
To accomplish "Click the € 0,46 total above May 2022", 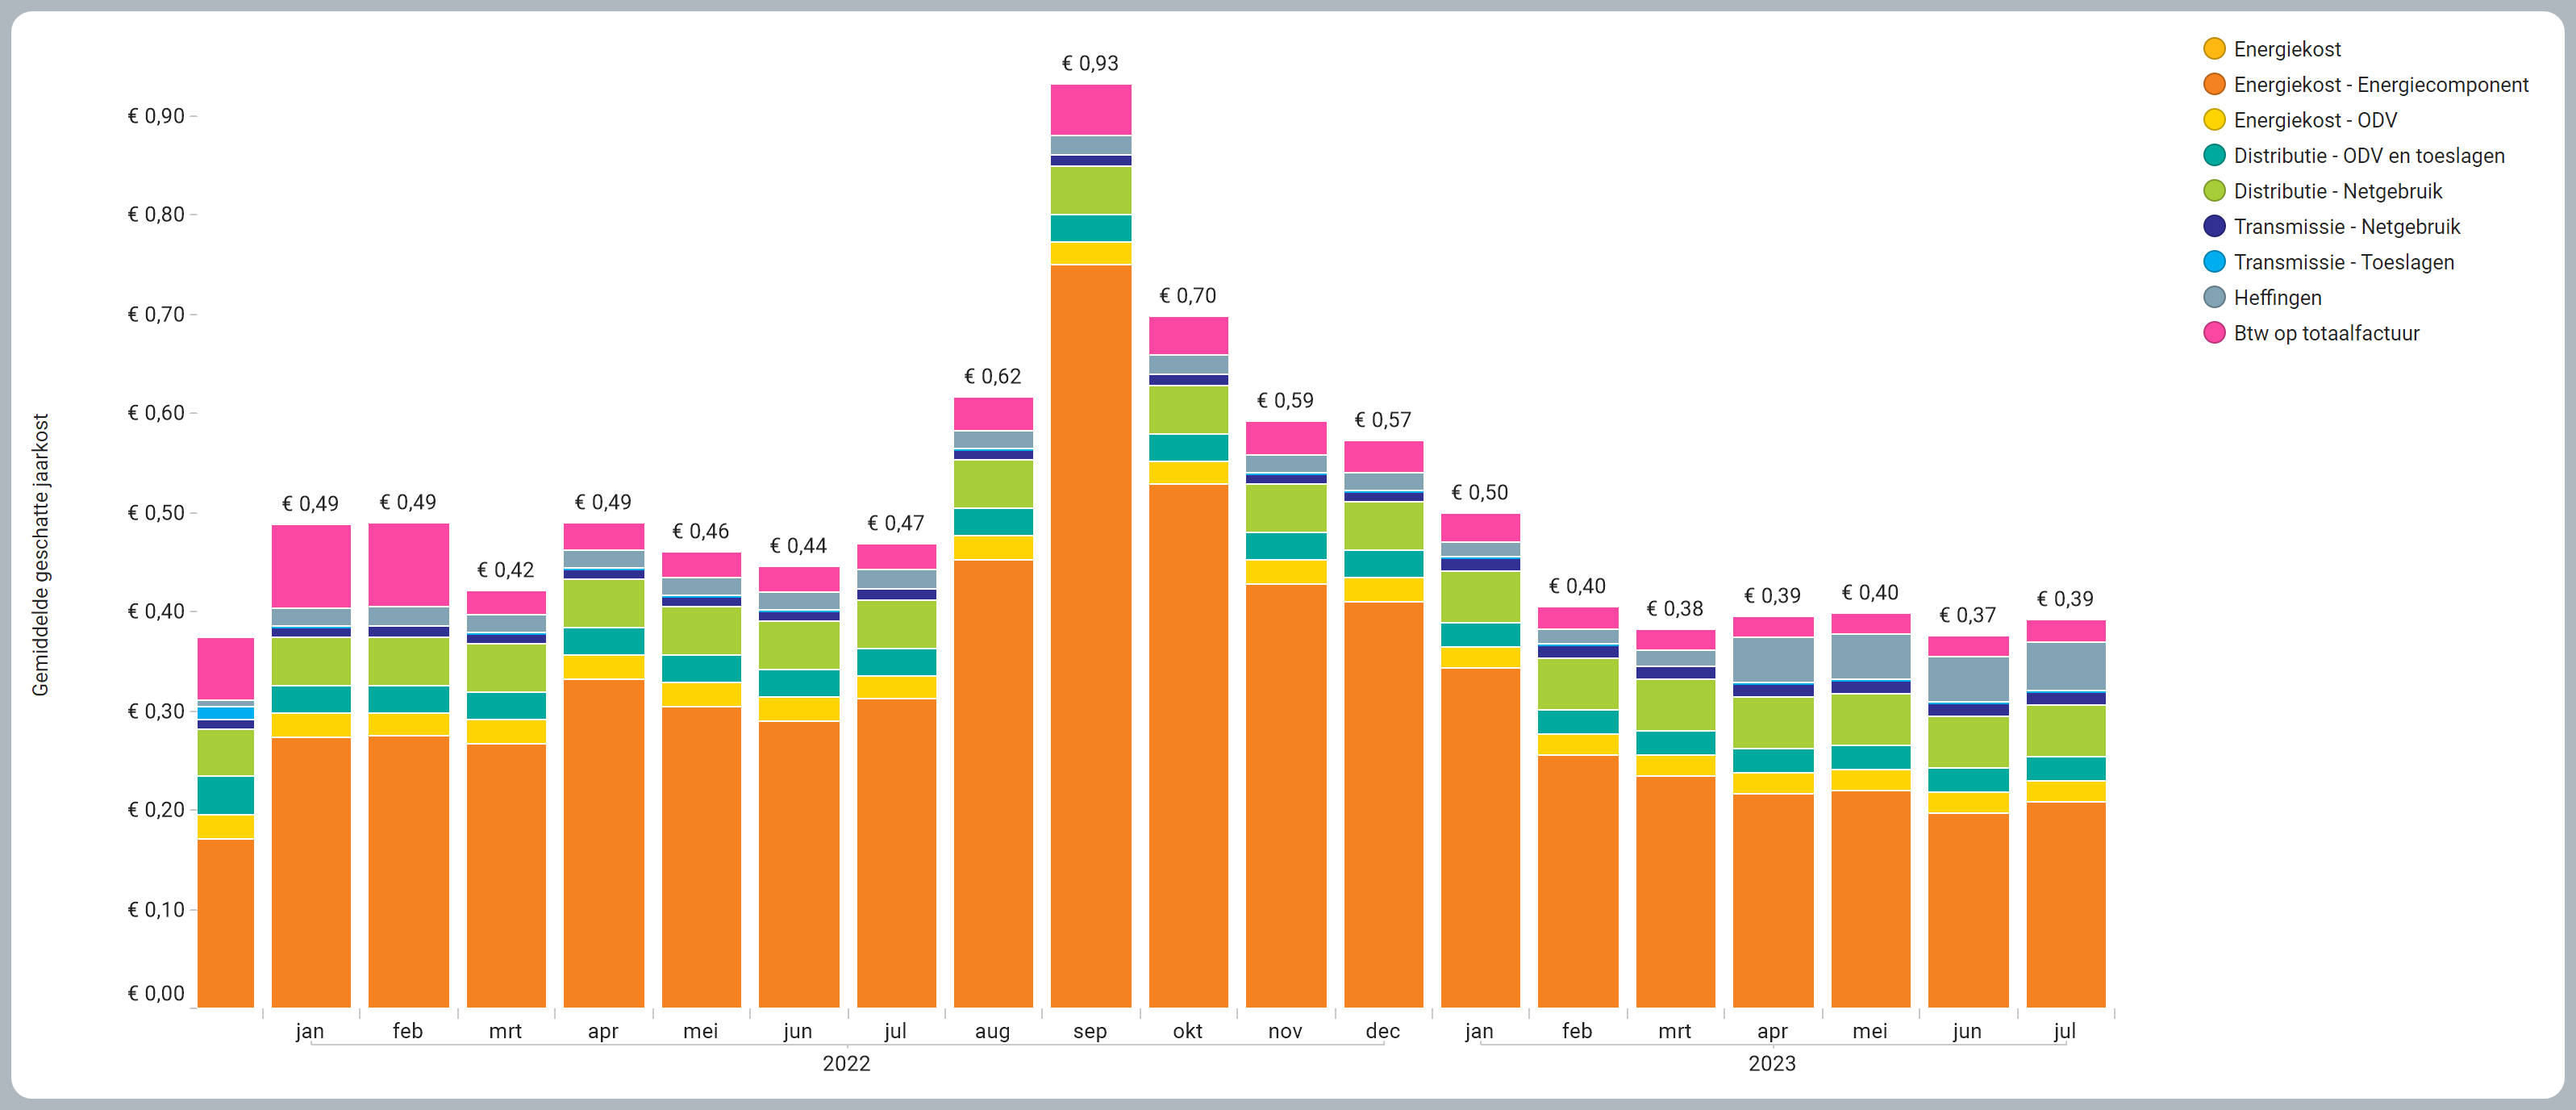I will pyautogui.click(x=700, y=531).
